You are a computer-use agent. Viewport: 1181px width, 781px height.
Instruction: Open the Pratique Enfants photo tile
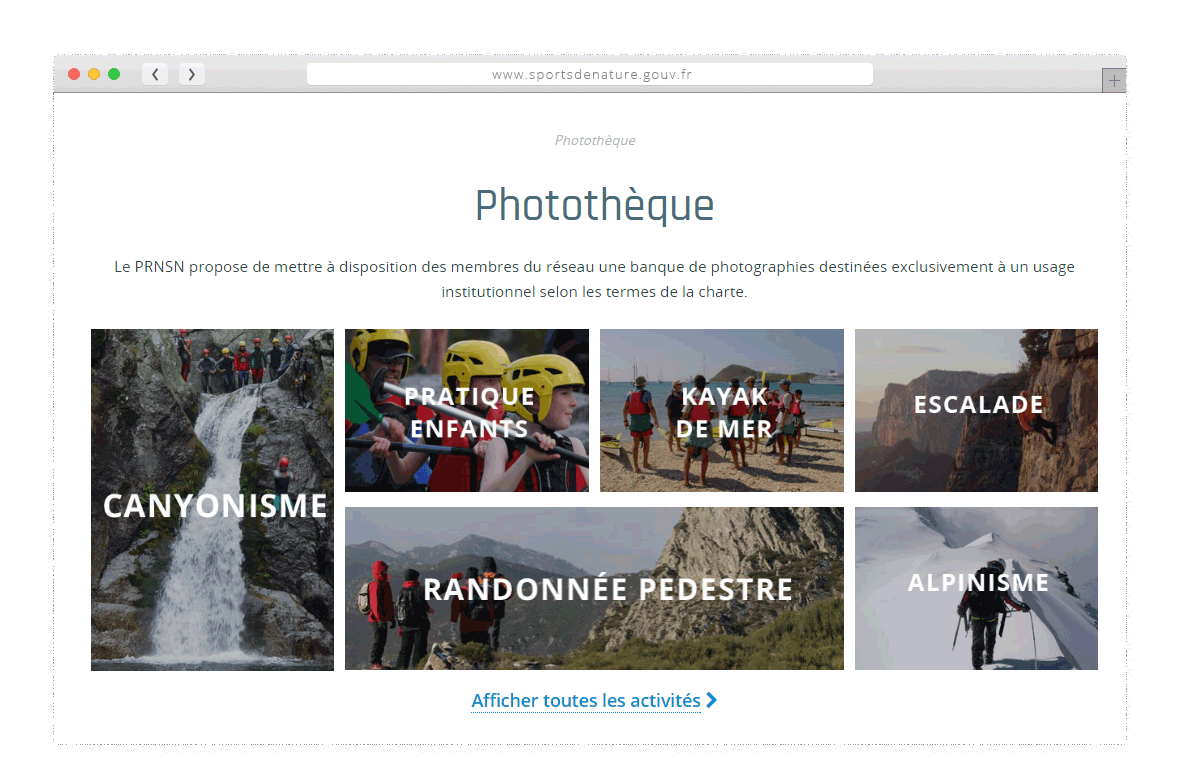tap(467, 410)
